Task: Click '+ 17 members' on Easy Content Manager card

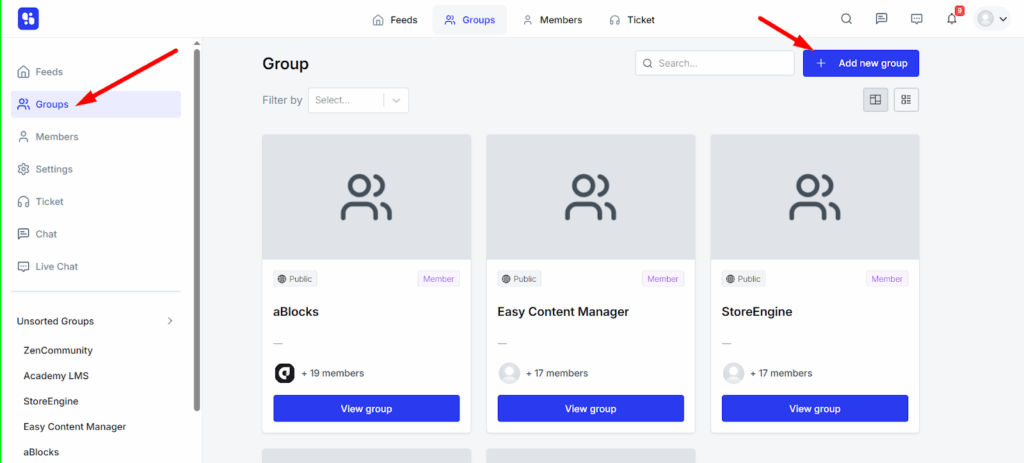Action: pyautogui.click(x=556, y=374)
